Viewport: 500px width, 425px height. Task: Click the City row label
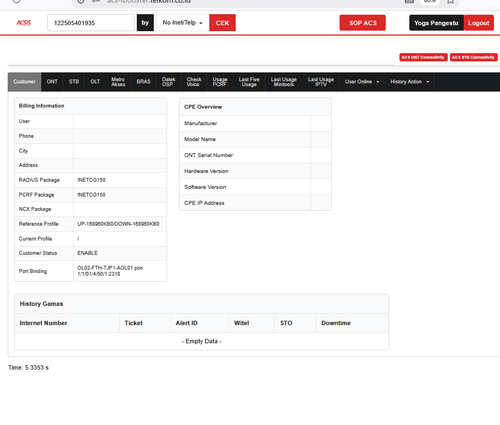click(x=23, y=151)
